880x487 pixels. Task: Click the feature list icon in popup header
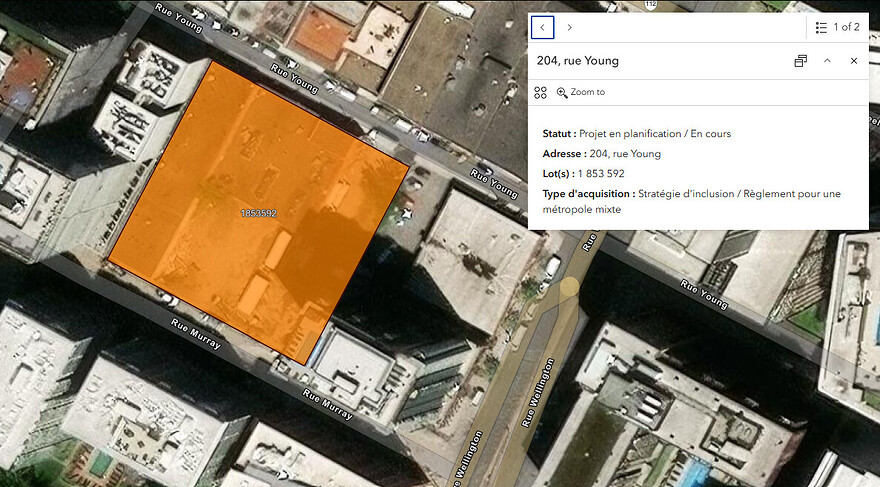pos(821,27)
